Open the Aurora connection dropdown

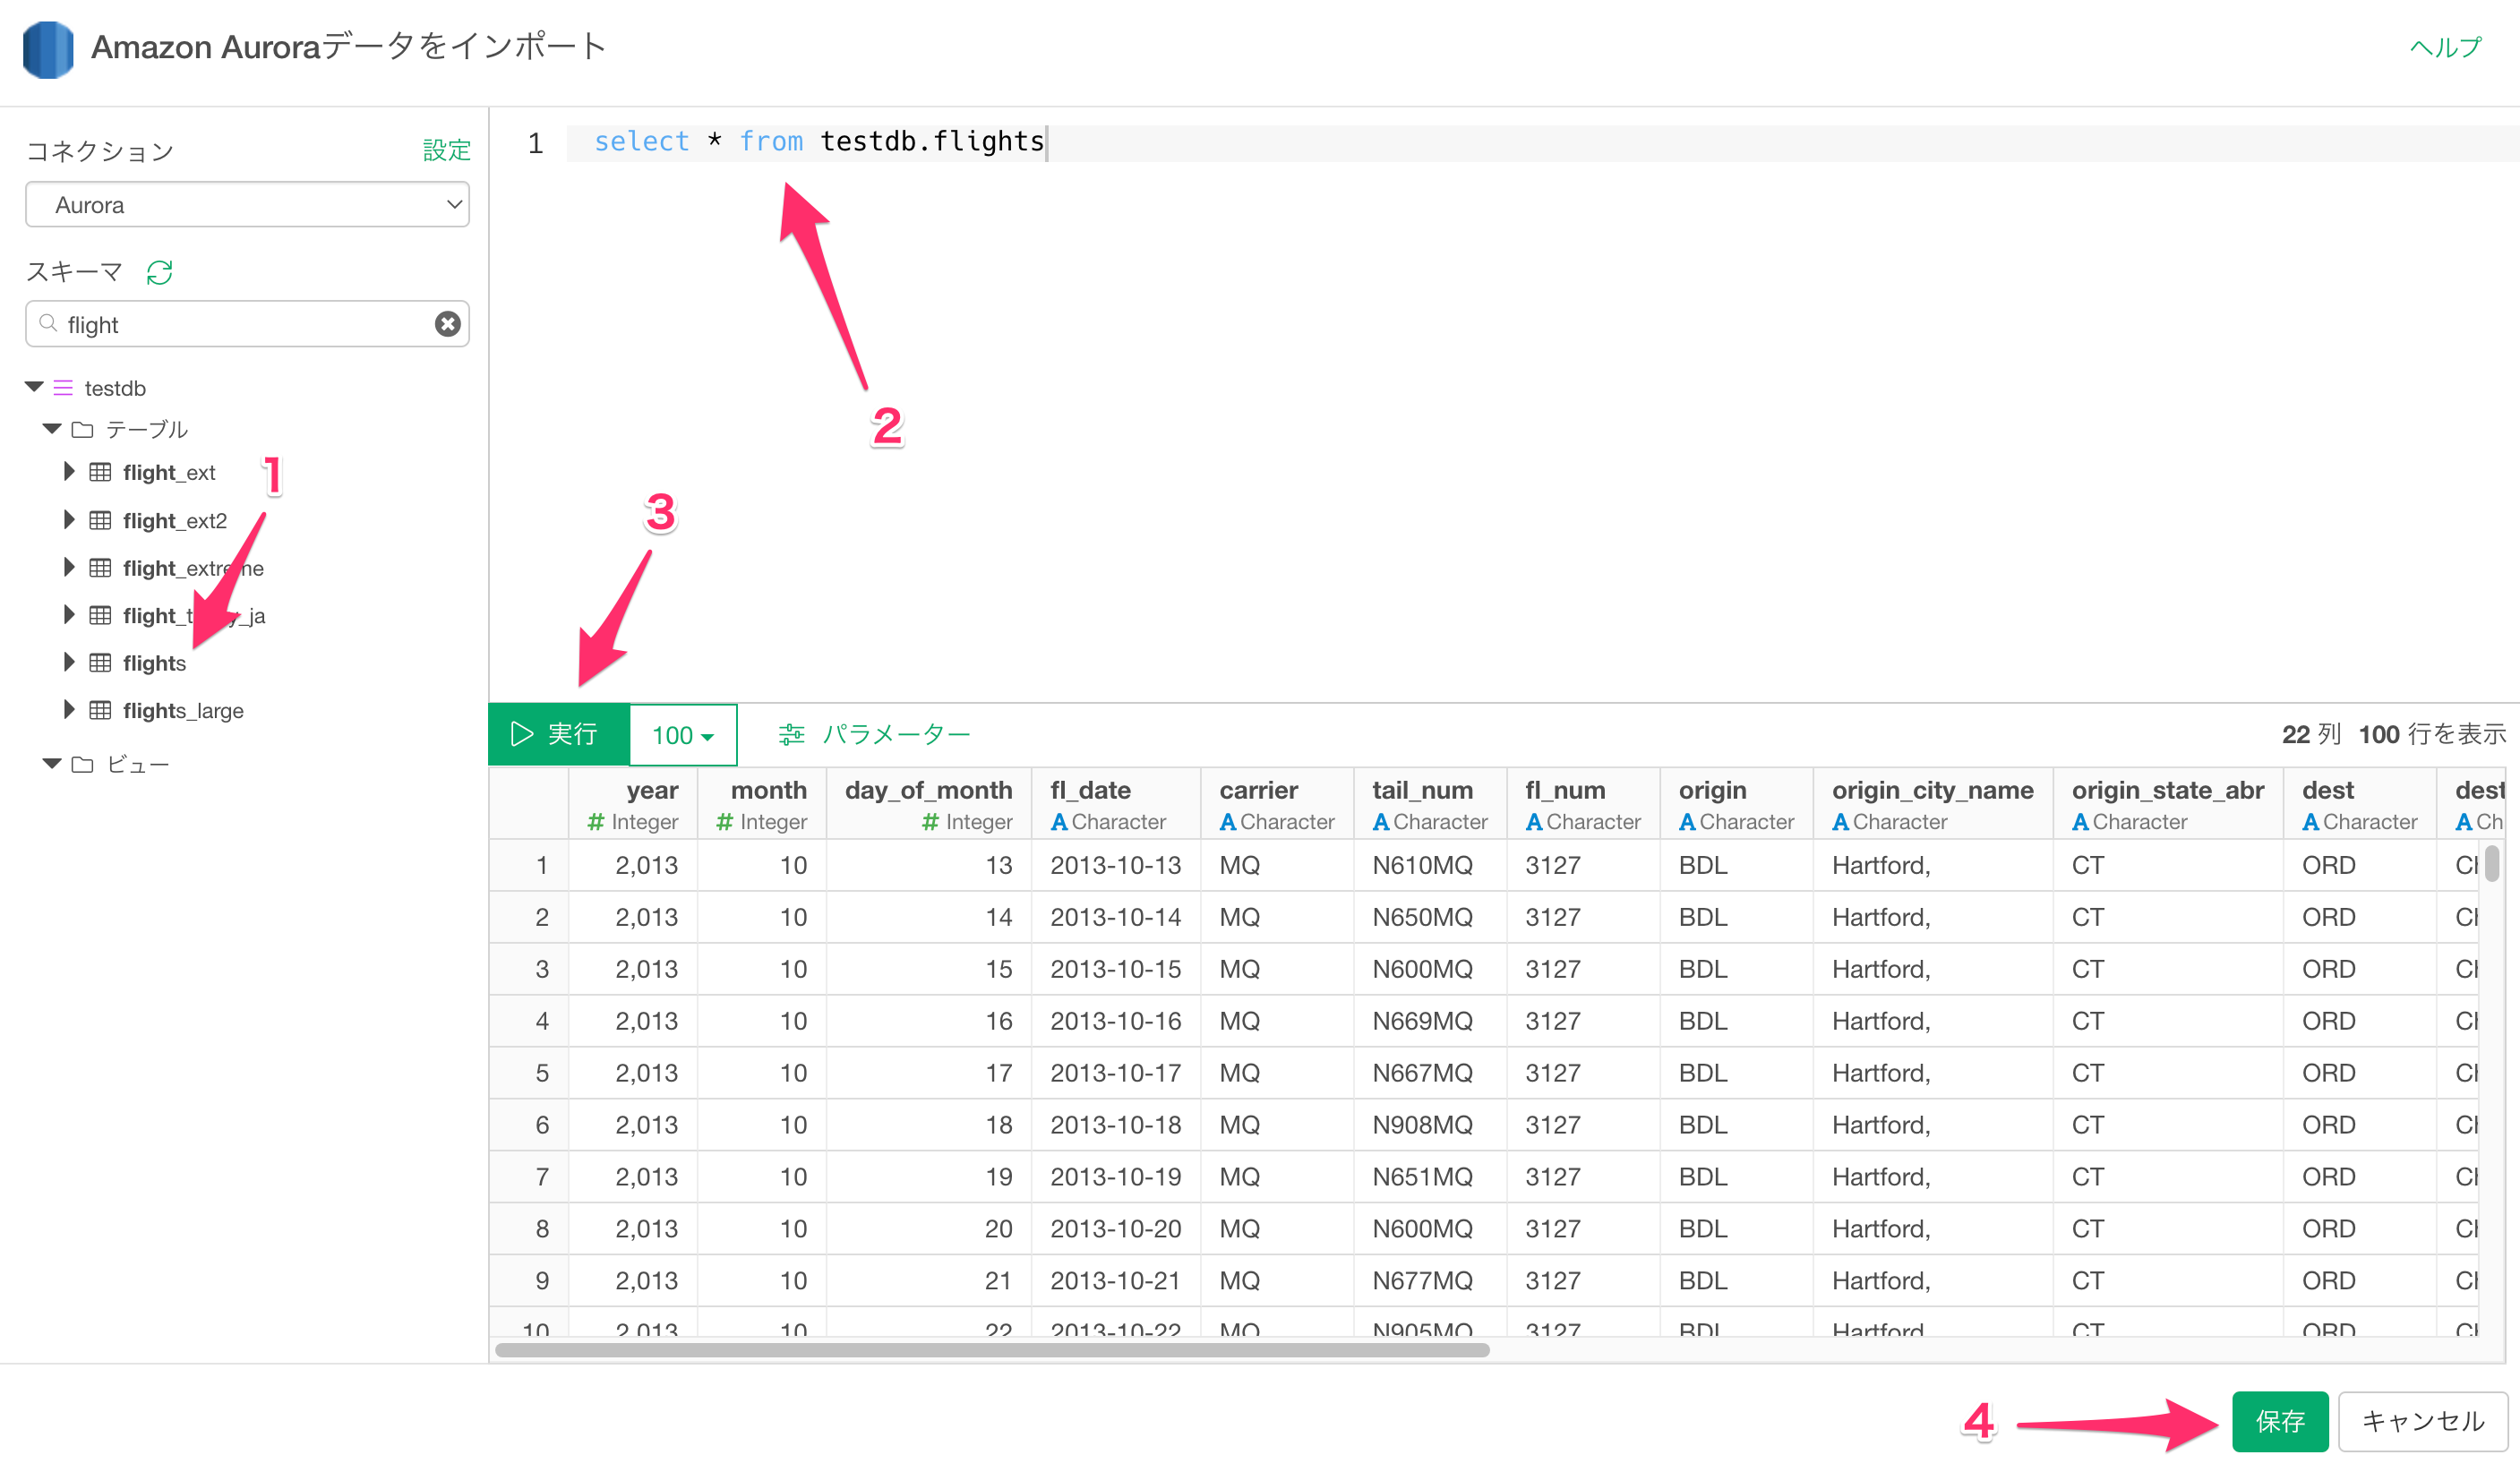click(x=247, y=205)
